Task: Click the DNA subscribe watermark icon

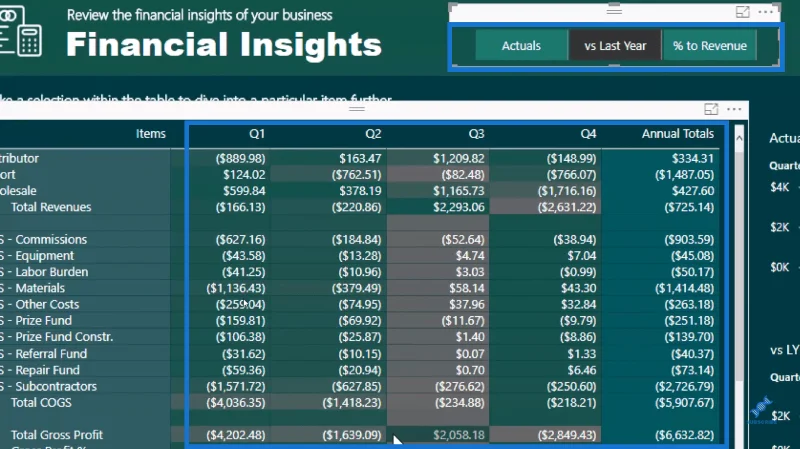Action: tap(761, 410)
